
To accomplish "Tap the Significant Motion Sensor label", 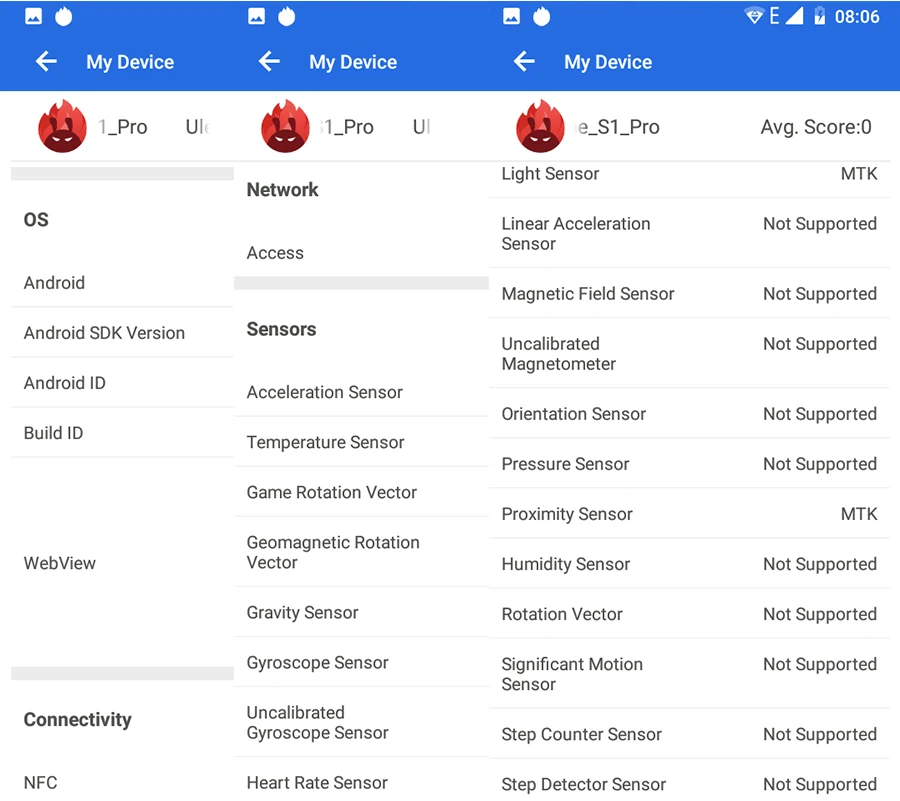I will click(572, 674).
